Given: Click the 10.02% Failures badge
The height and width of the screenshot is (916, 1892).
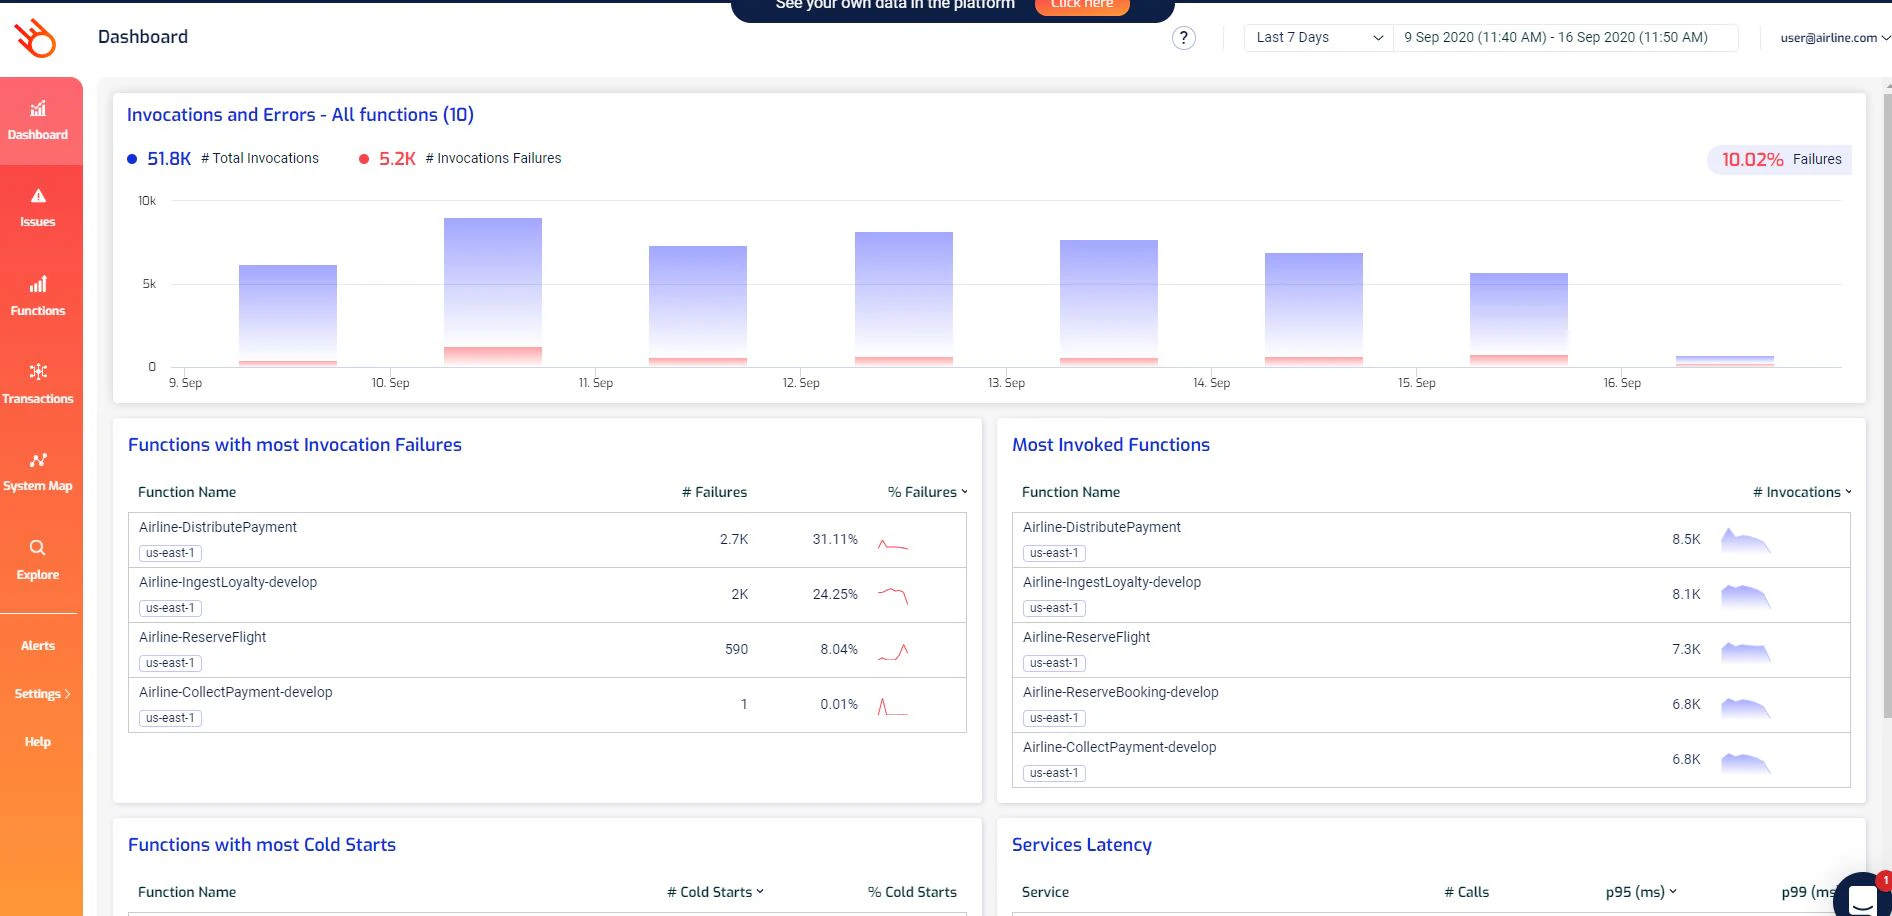Looking at the screenshot, I should point(1780,160).
